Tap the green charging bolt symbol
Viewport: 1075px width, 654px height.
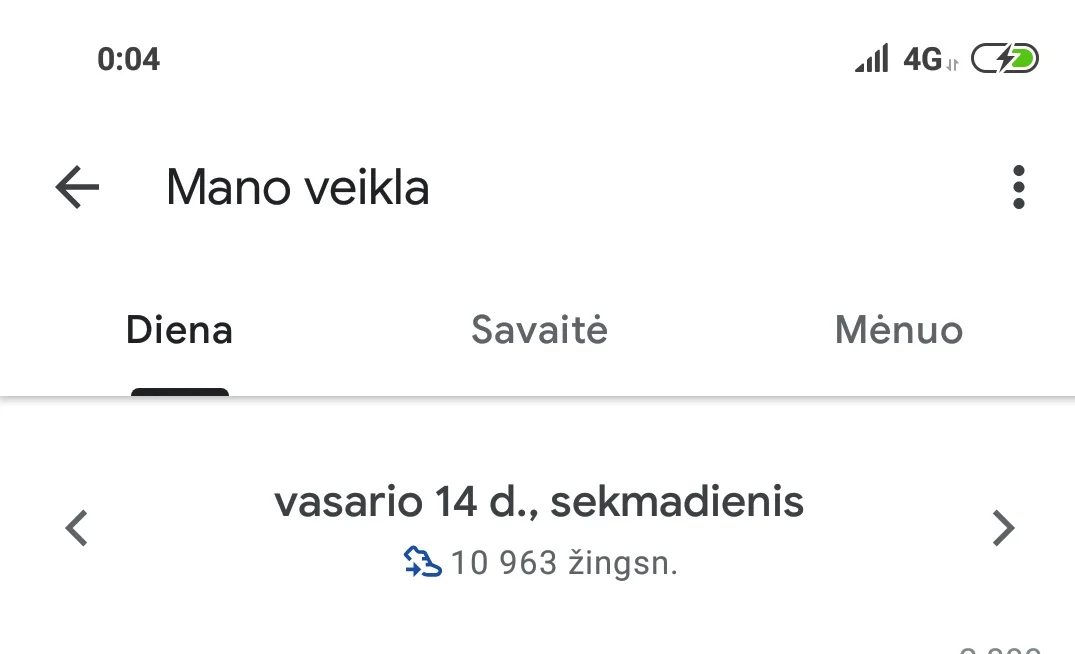point(1019,59)
